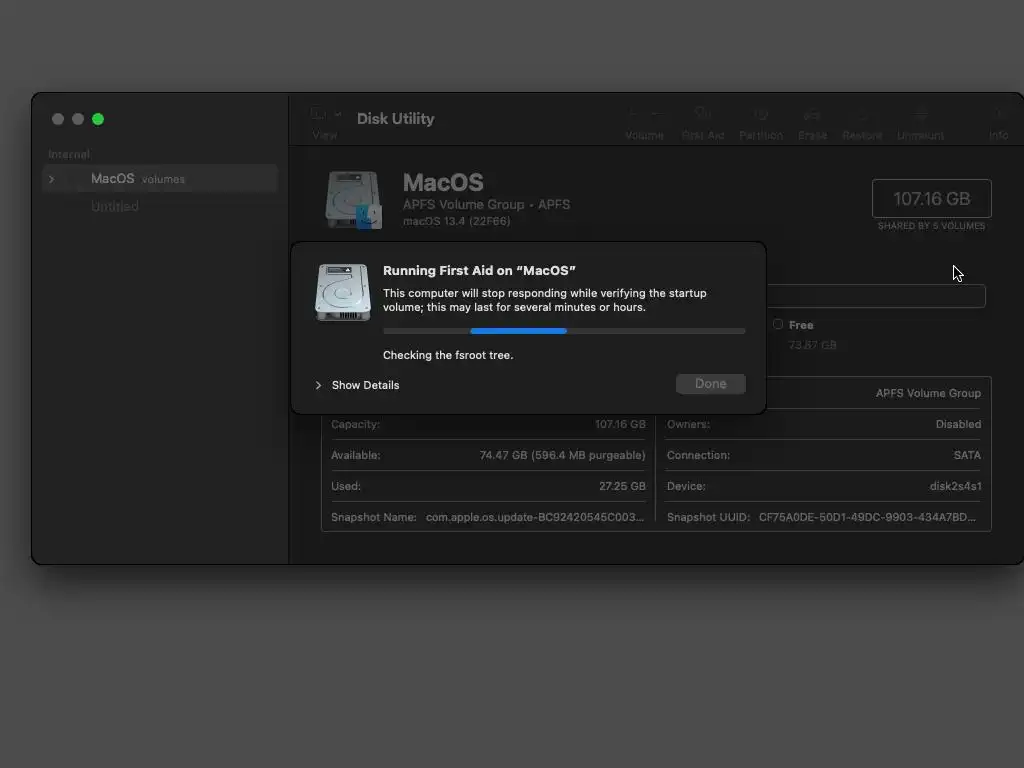Click the Snapshot UUID CF75A0DE value
Screen dimensions: 1024x768
click(867, 517)
